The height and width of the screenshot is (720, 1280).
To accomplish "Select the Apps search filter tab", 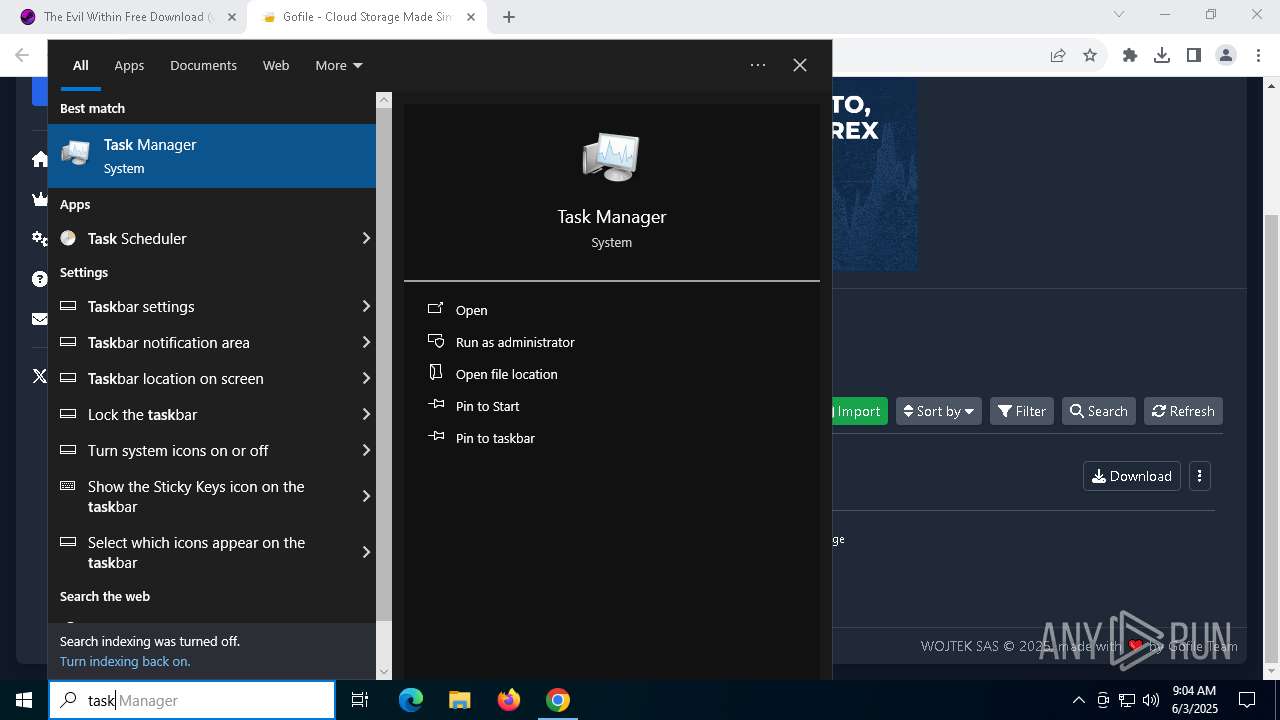I will click(x=129, y=65).
